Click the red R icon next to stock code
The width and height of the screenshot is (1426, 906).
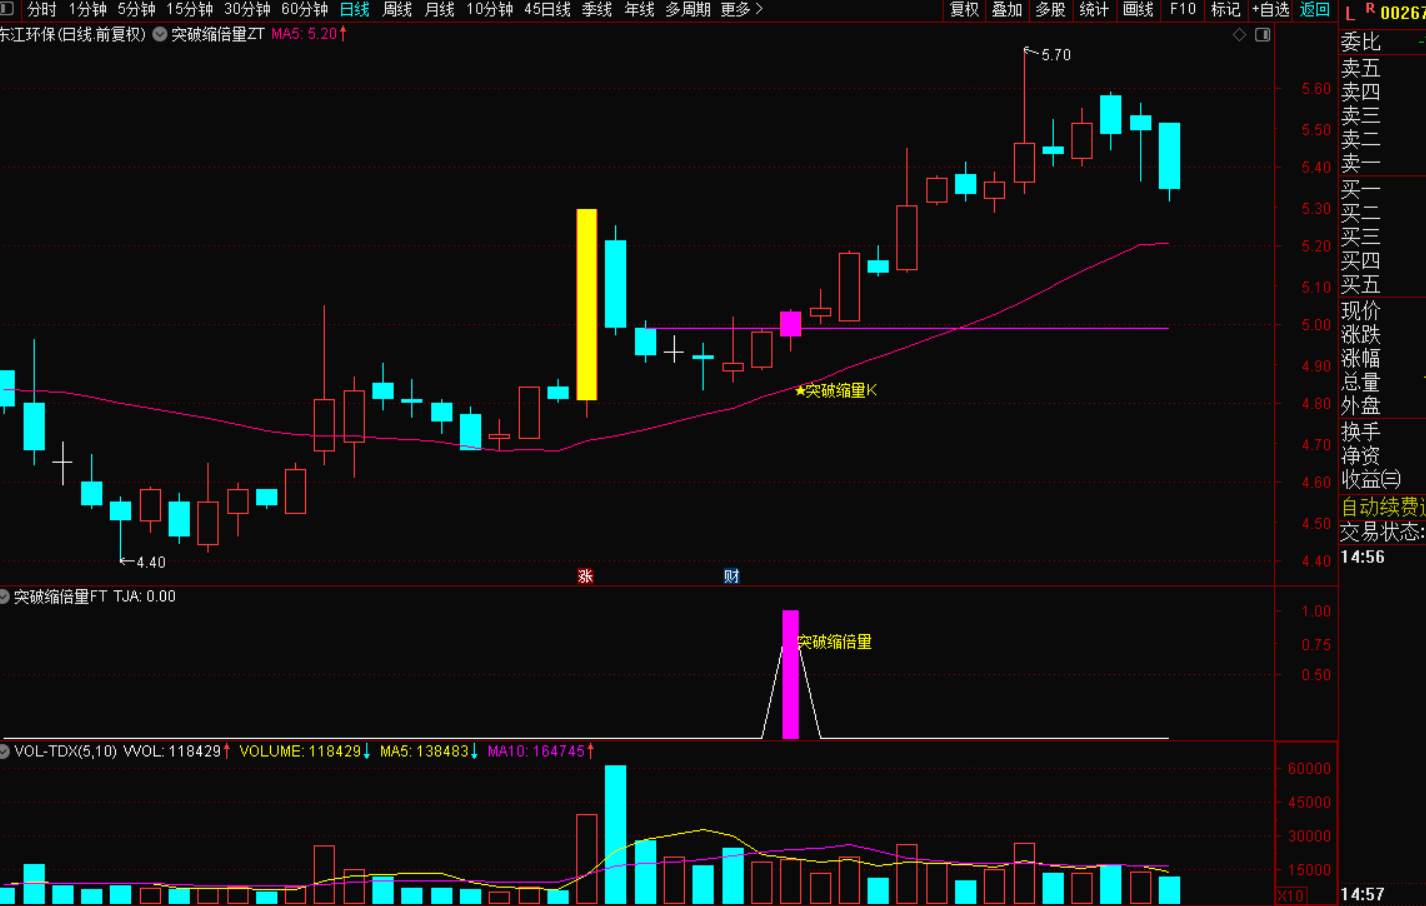(1370, 9)
